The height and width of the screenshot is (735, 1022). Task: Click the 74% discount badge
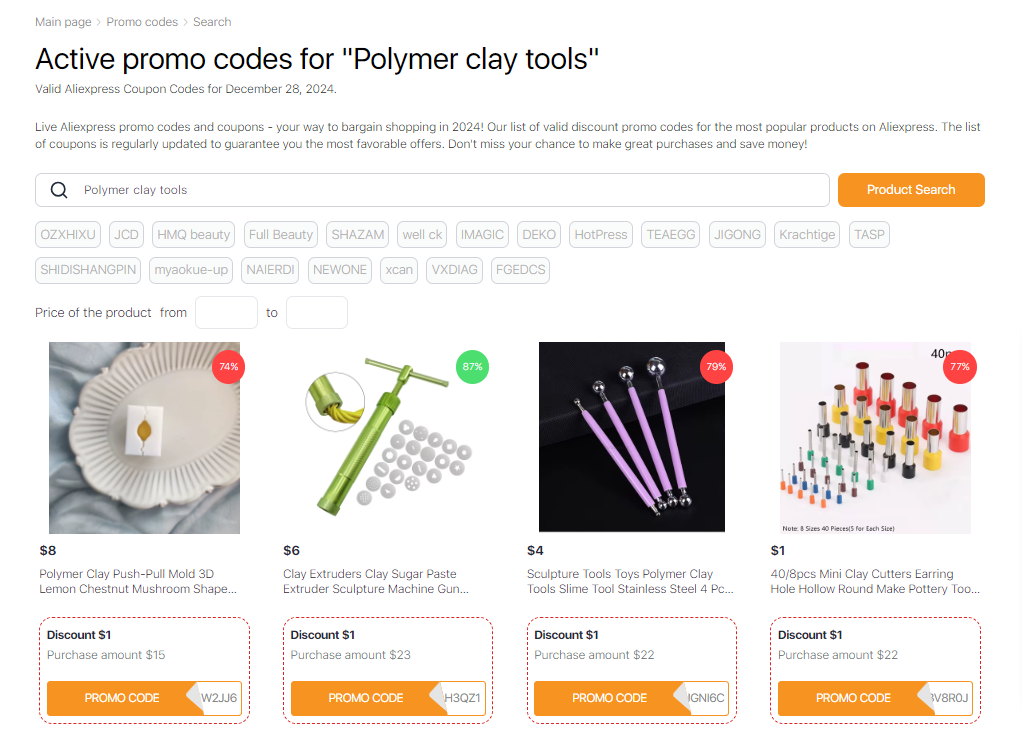[x=228, y=367]
